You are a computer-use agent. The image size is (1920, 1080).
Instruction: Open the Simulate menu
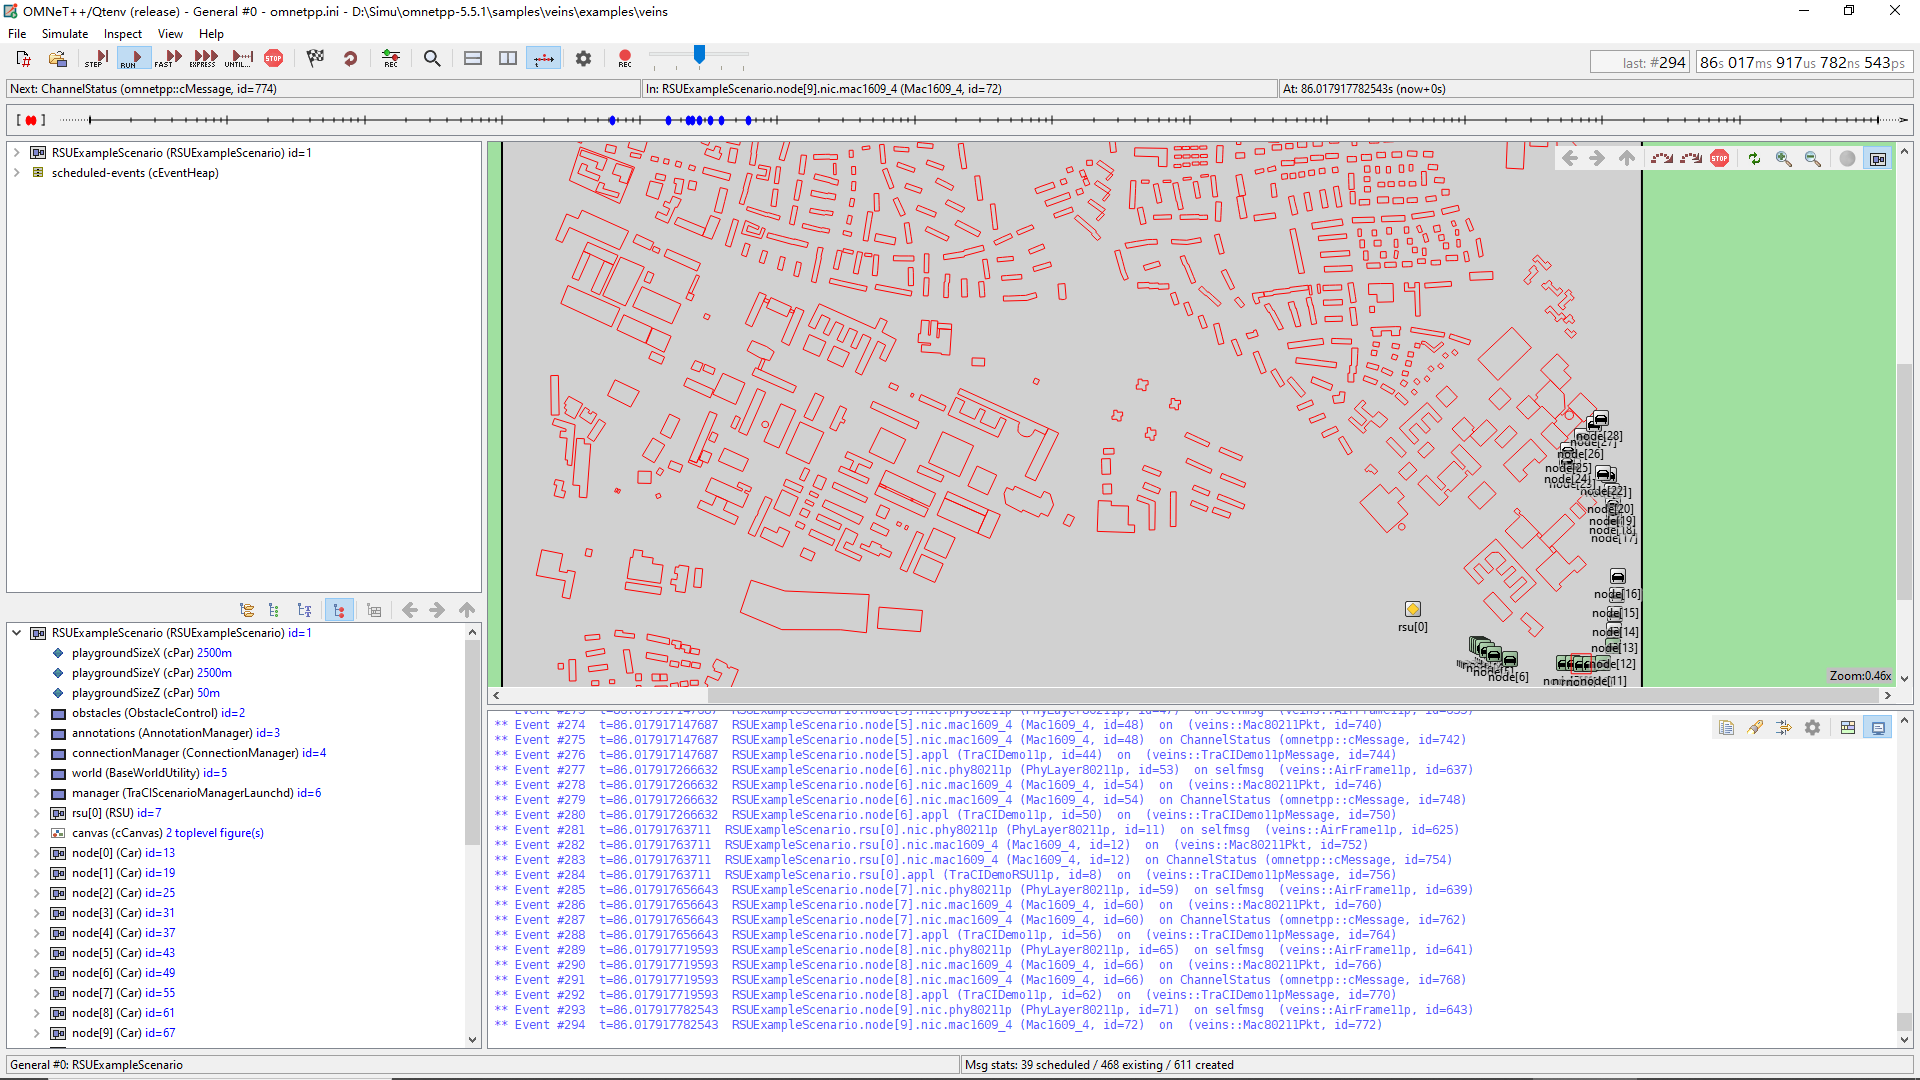coord(65,33)
